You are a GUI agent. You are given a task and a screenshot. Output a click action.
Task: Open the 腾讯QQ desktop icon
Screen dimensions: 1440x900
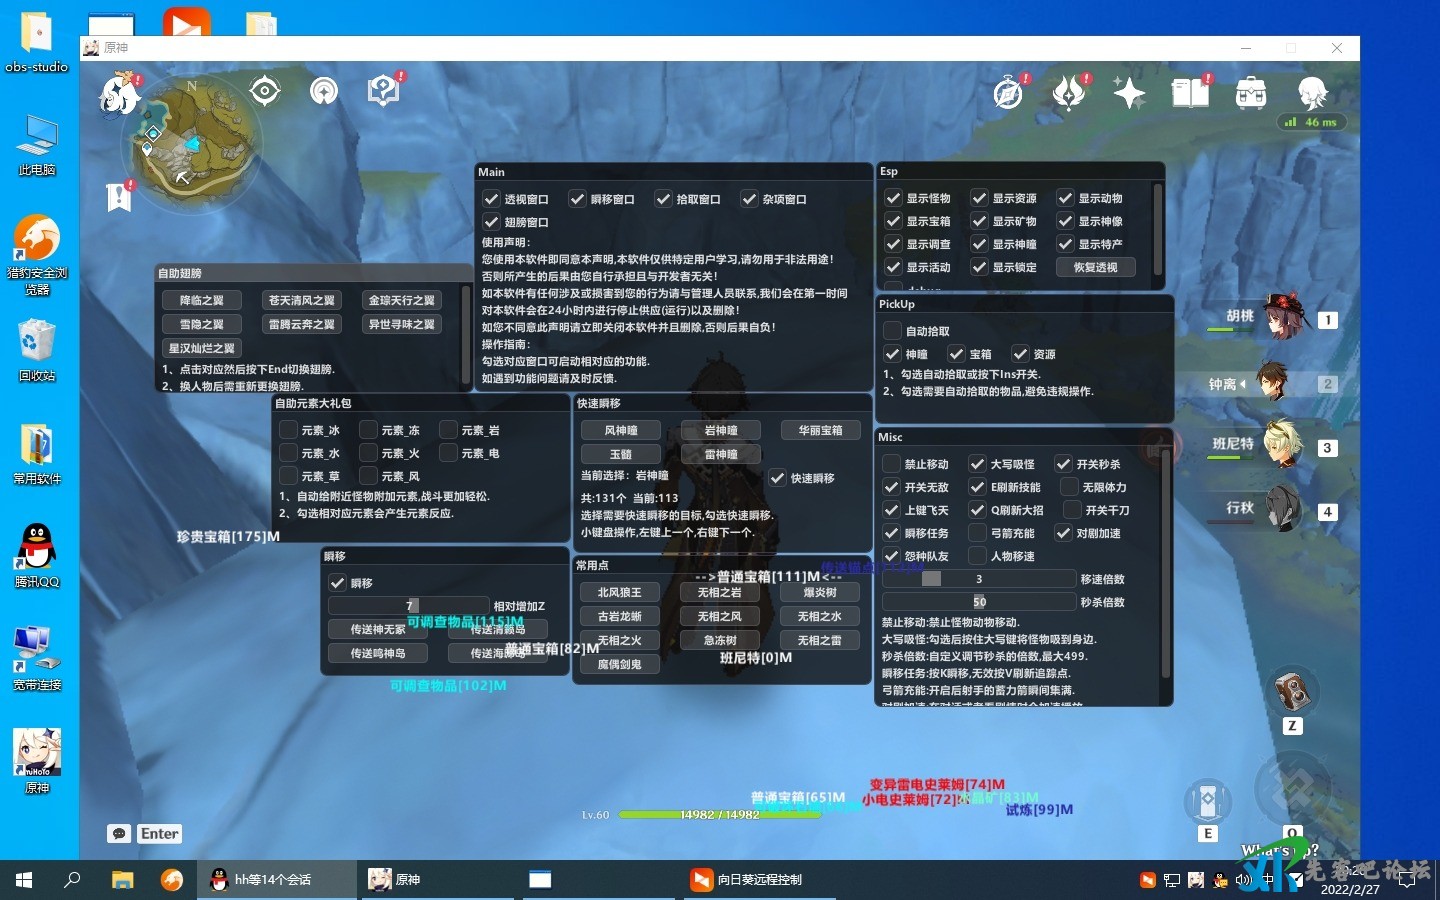click(x=37, y=555)
